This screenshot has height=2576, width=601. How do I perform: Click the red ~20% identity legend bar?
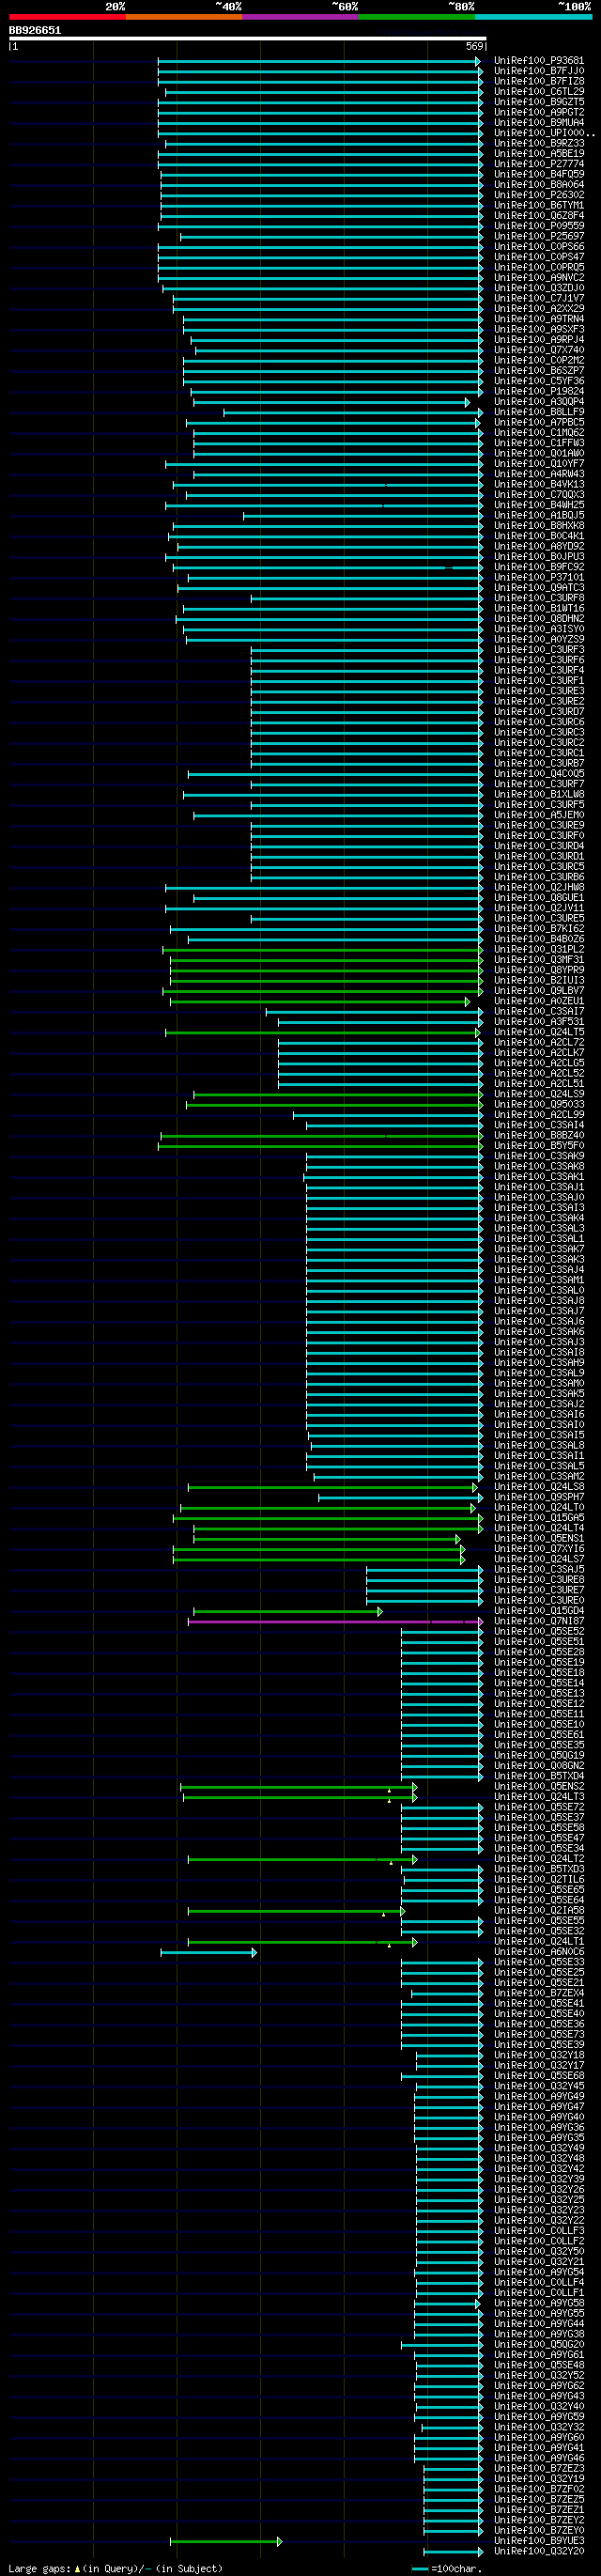pyautogui.click(x=67, y=17)
